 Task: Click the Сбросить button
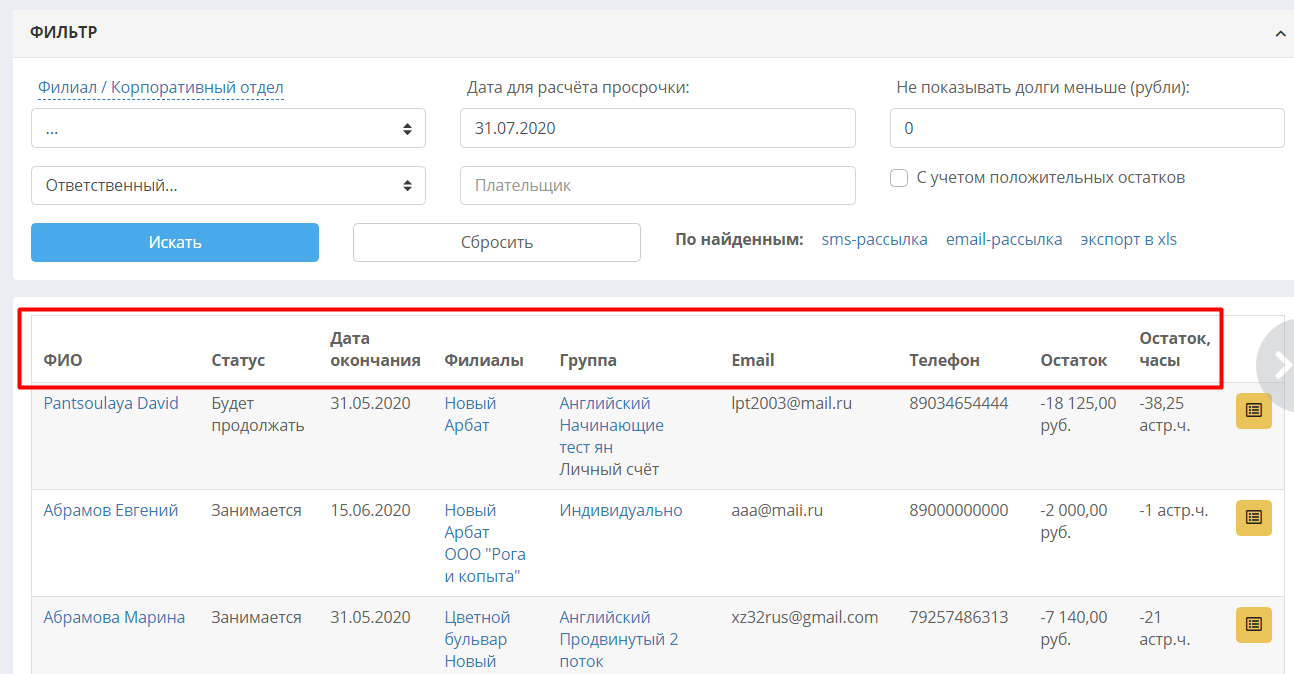(497, 242)
